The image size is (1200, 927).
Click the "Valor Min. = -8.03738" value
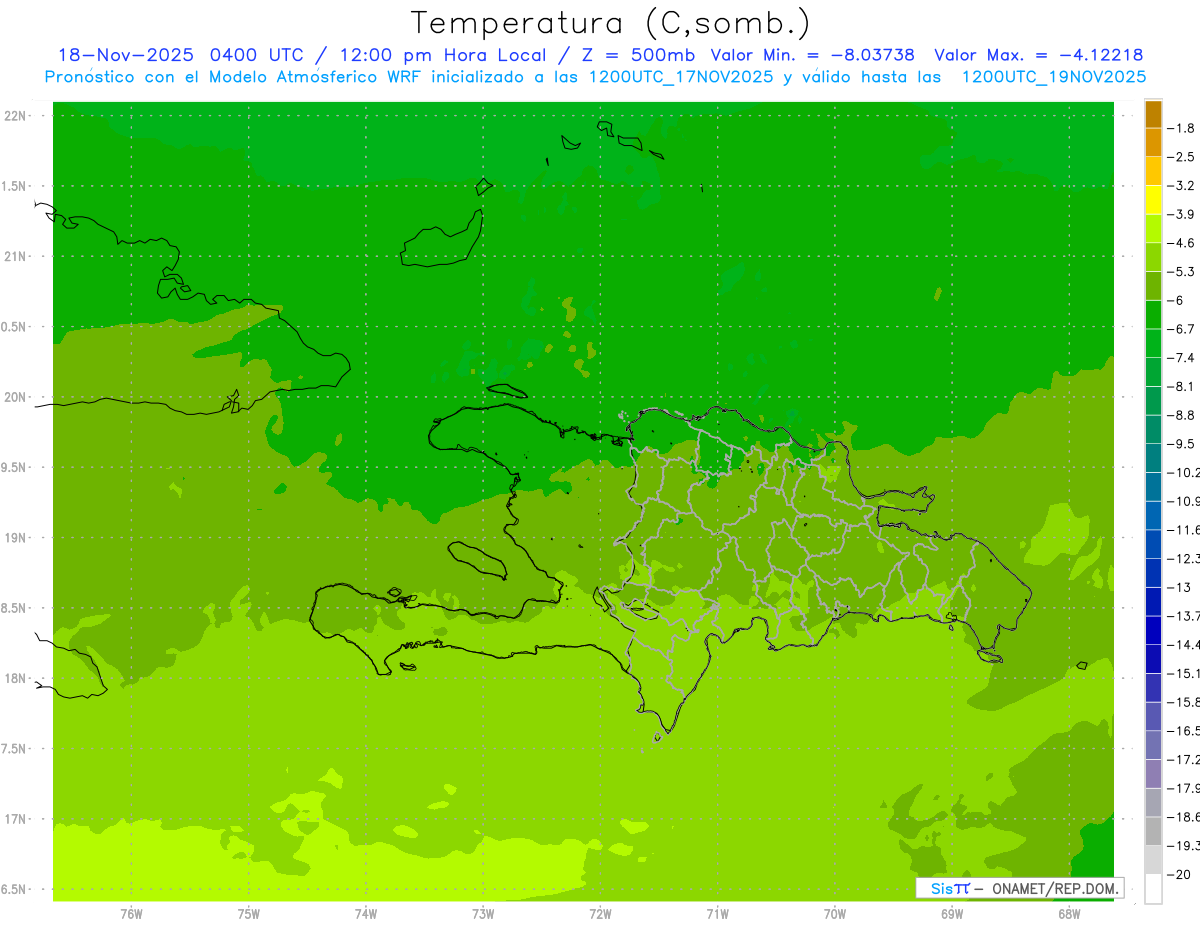pos(813,55)
